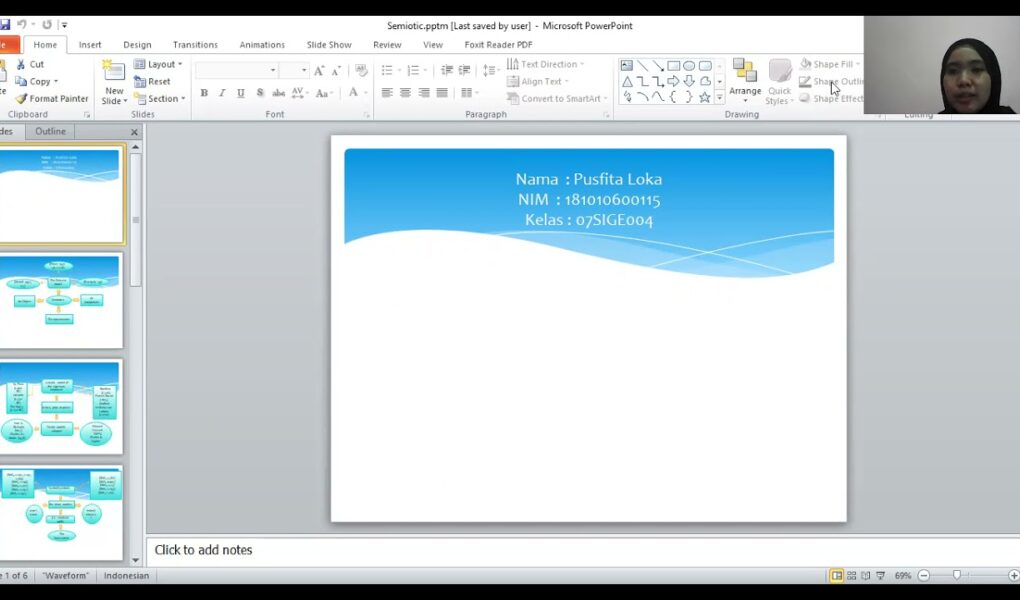Click Indonesian language button in status bar
The image size is (1020, 600).
pos(126,576)
